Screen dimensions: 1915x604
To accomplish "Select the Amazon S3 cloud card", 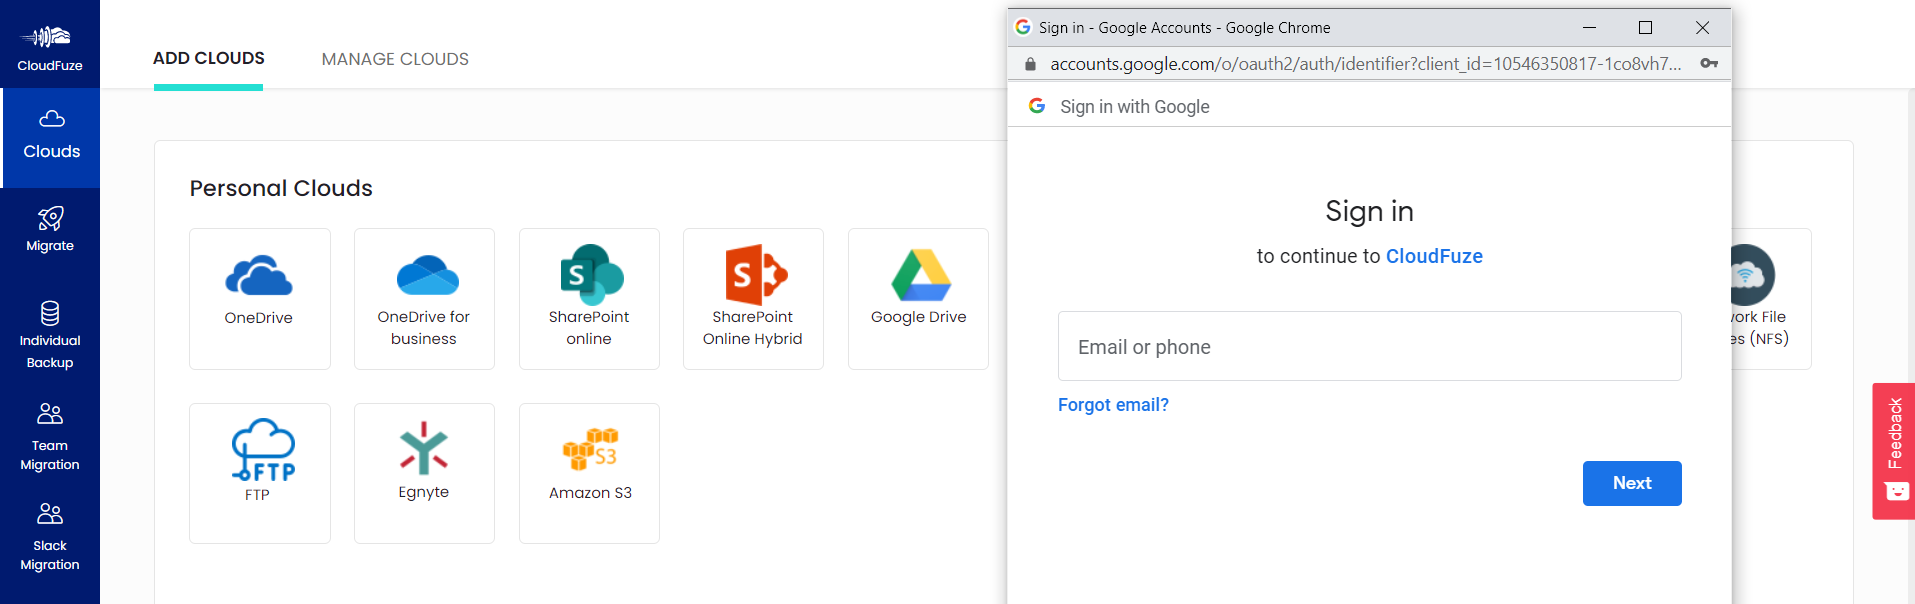I will pyautogui.click(x=589, y=473).
